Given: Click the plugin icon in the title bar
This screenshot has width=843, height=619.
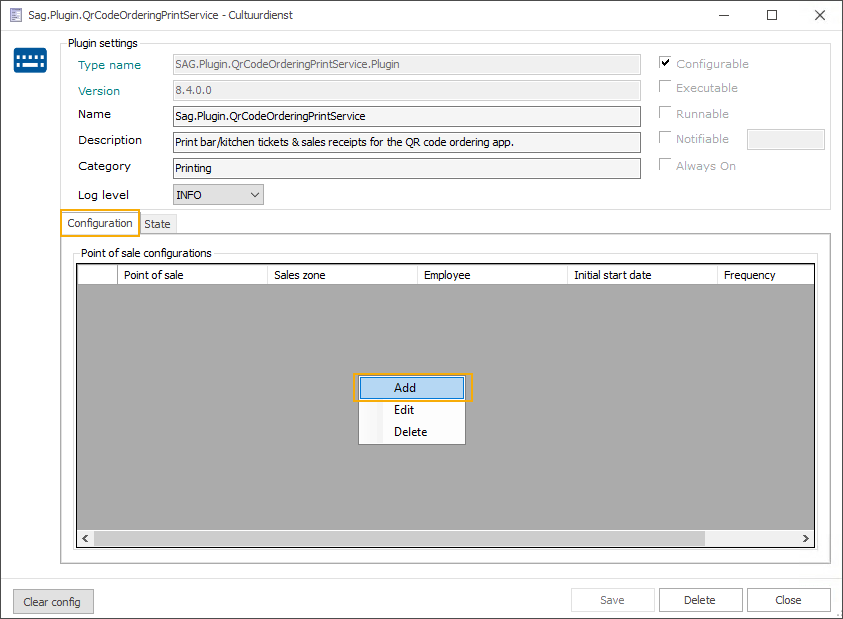Looking at the screenshot, I should [14, 15].
